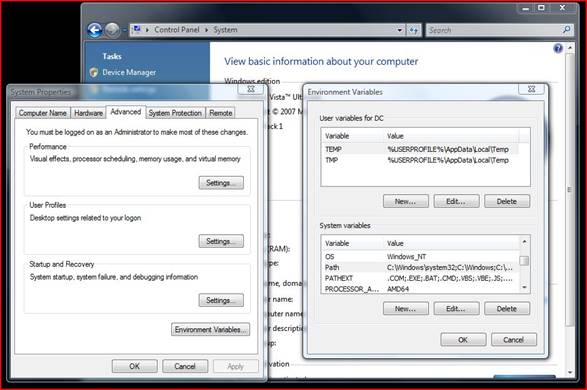This screenshot has width=587, height=390.
Task: Open Startup and Recovery Settings button
Action: pos(221,300)
